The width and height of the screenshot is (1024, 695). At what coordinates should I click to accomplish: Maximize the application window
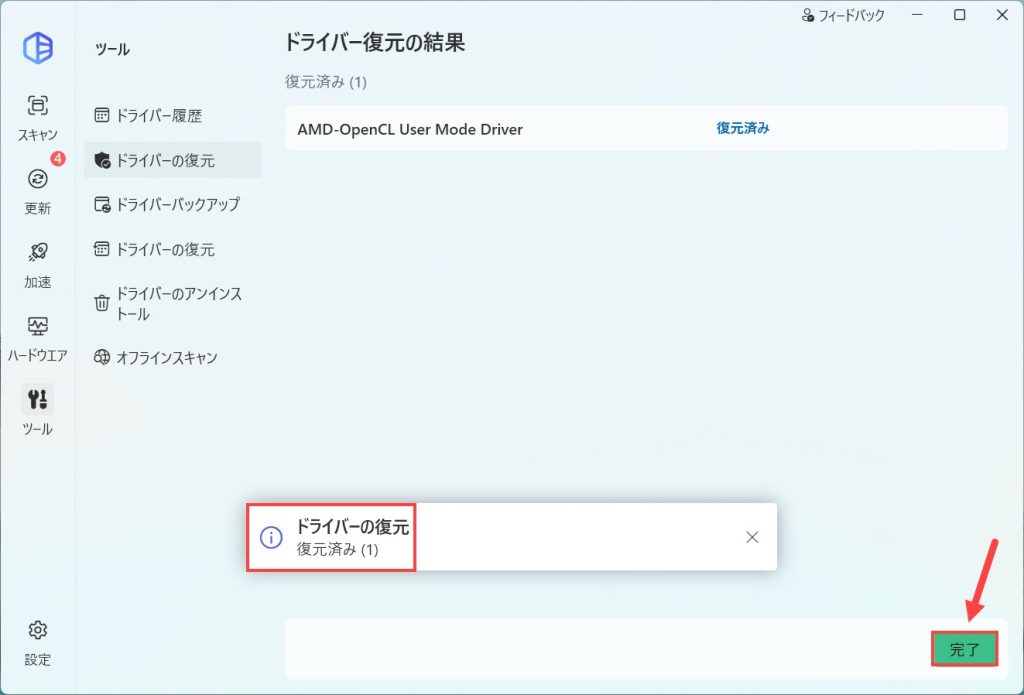pos(959,15)
